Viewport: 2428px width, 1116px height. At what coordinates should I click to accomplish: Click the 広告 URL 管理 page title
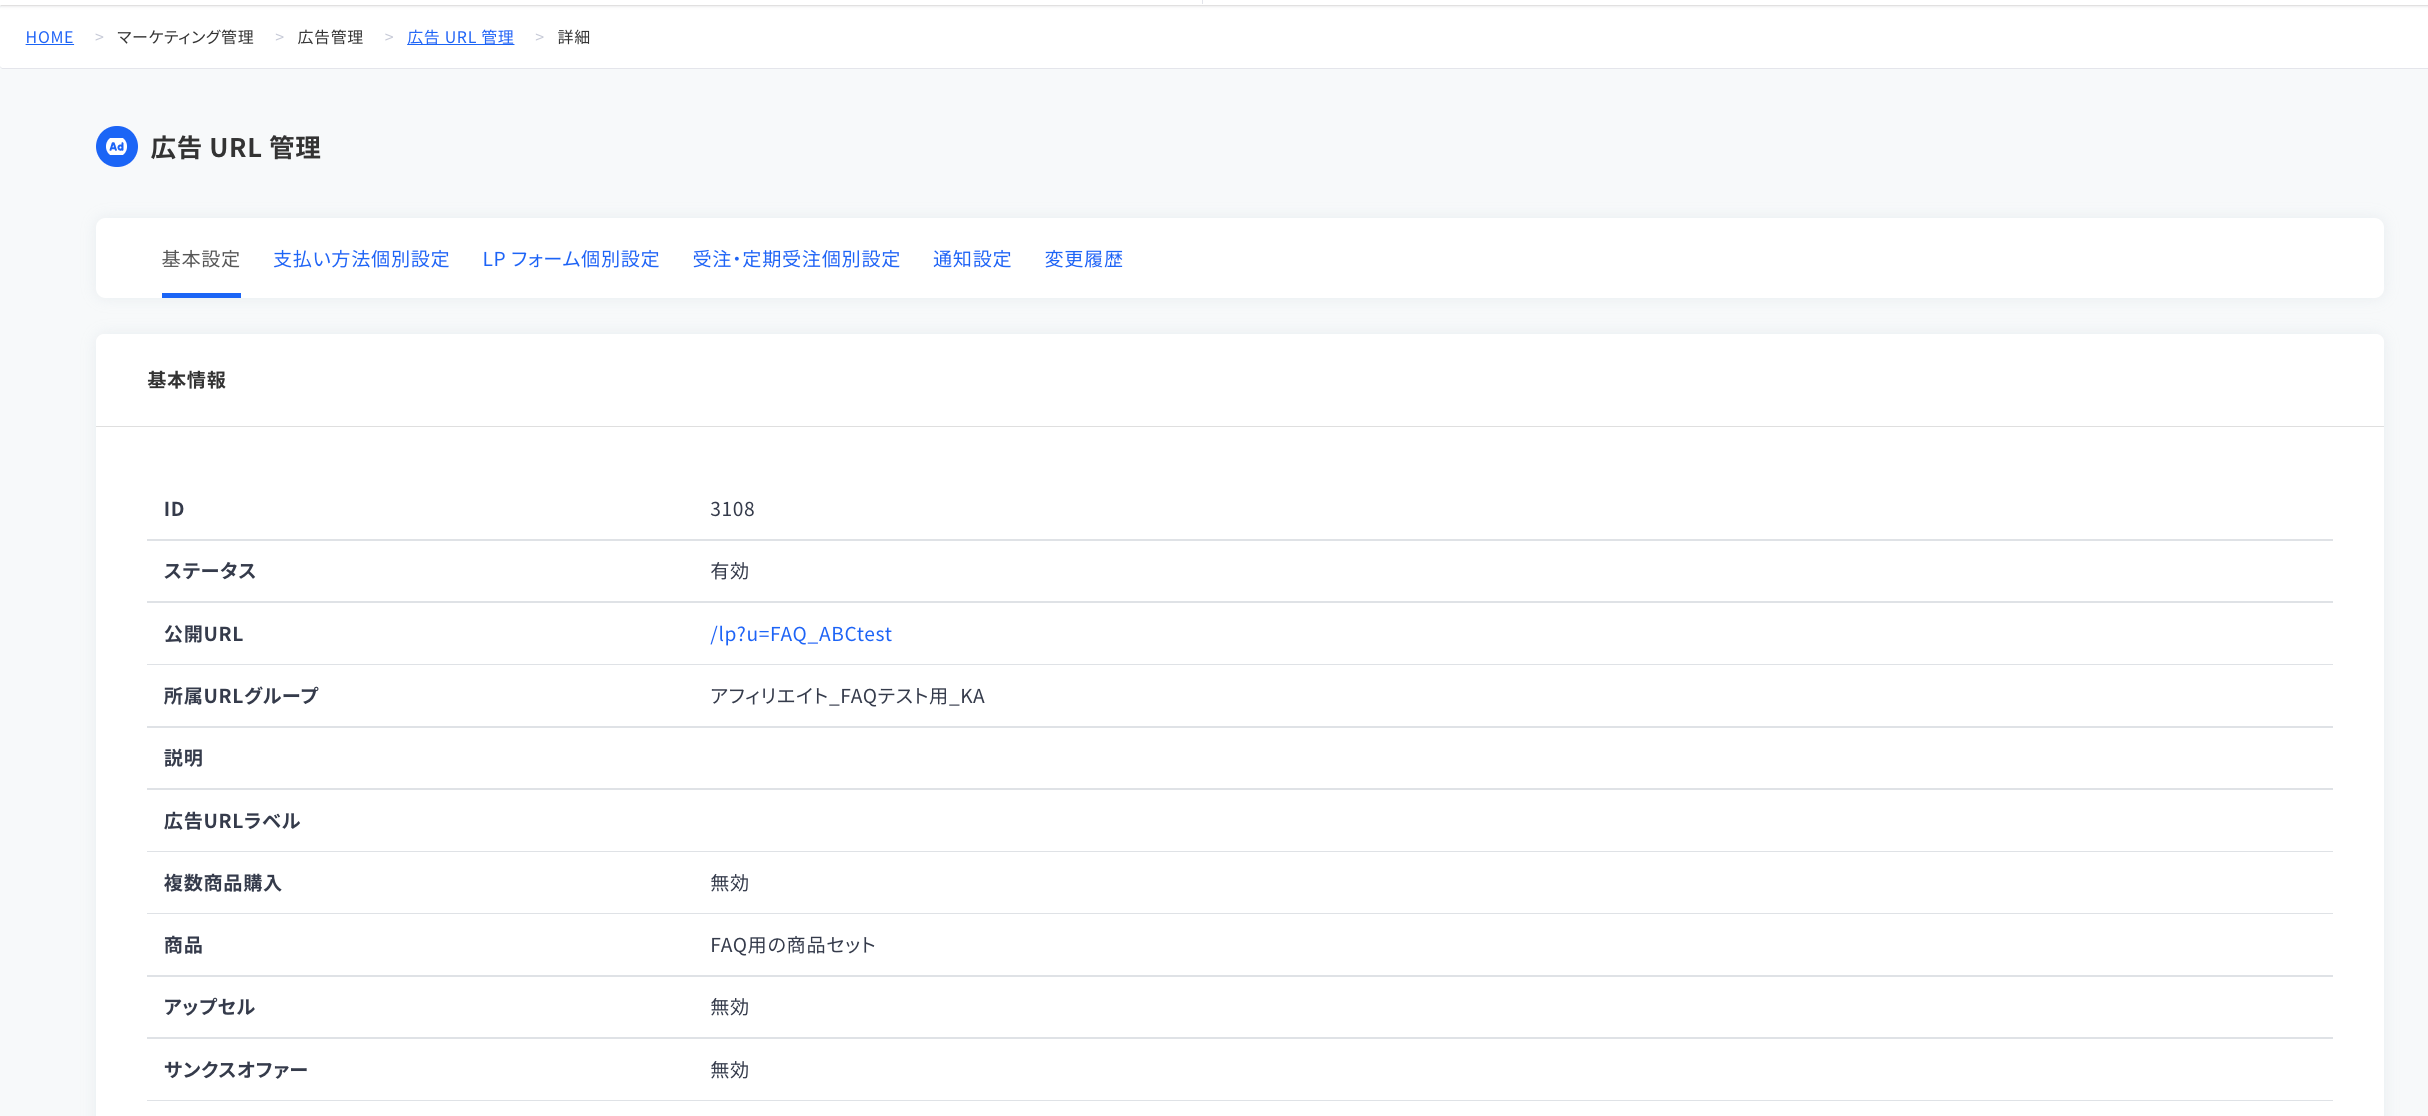235,147
